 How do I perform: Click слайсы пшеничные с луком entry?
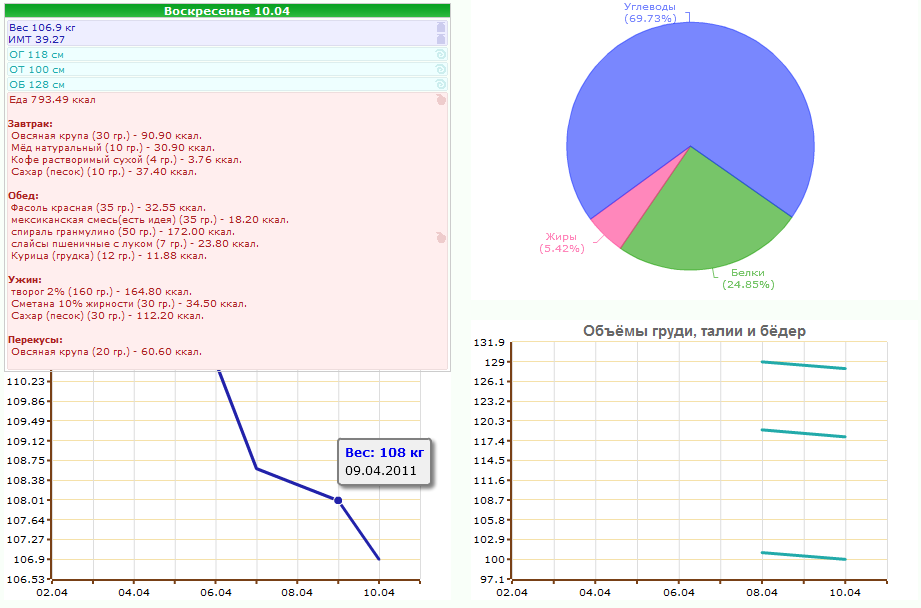[x=135, y=244]
